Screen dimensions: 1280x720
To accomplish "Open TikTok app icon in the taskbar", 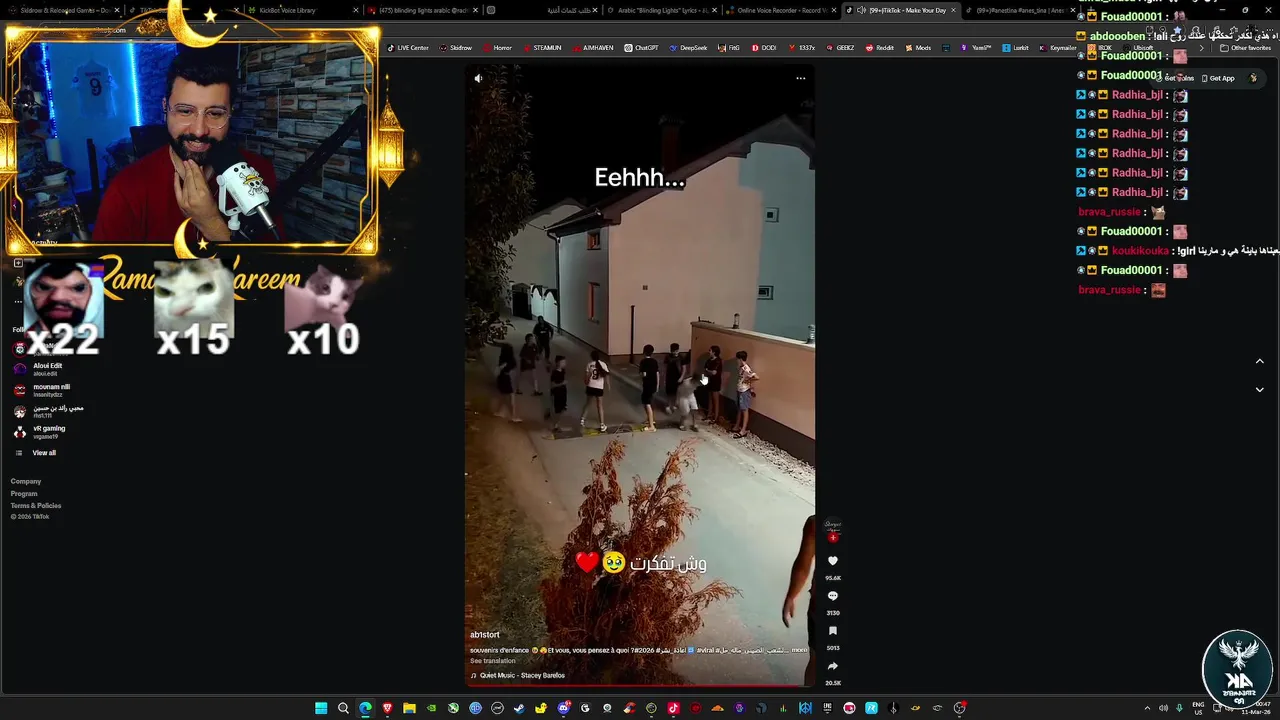I will click(673, 708).
